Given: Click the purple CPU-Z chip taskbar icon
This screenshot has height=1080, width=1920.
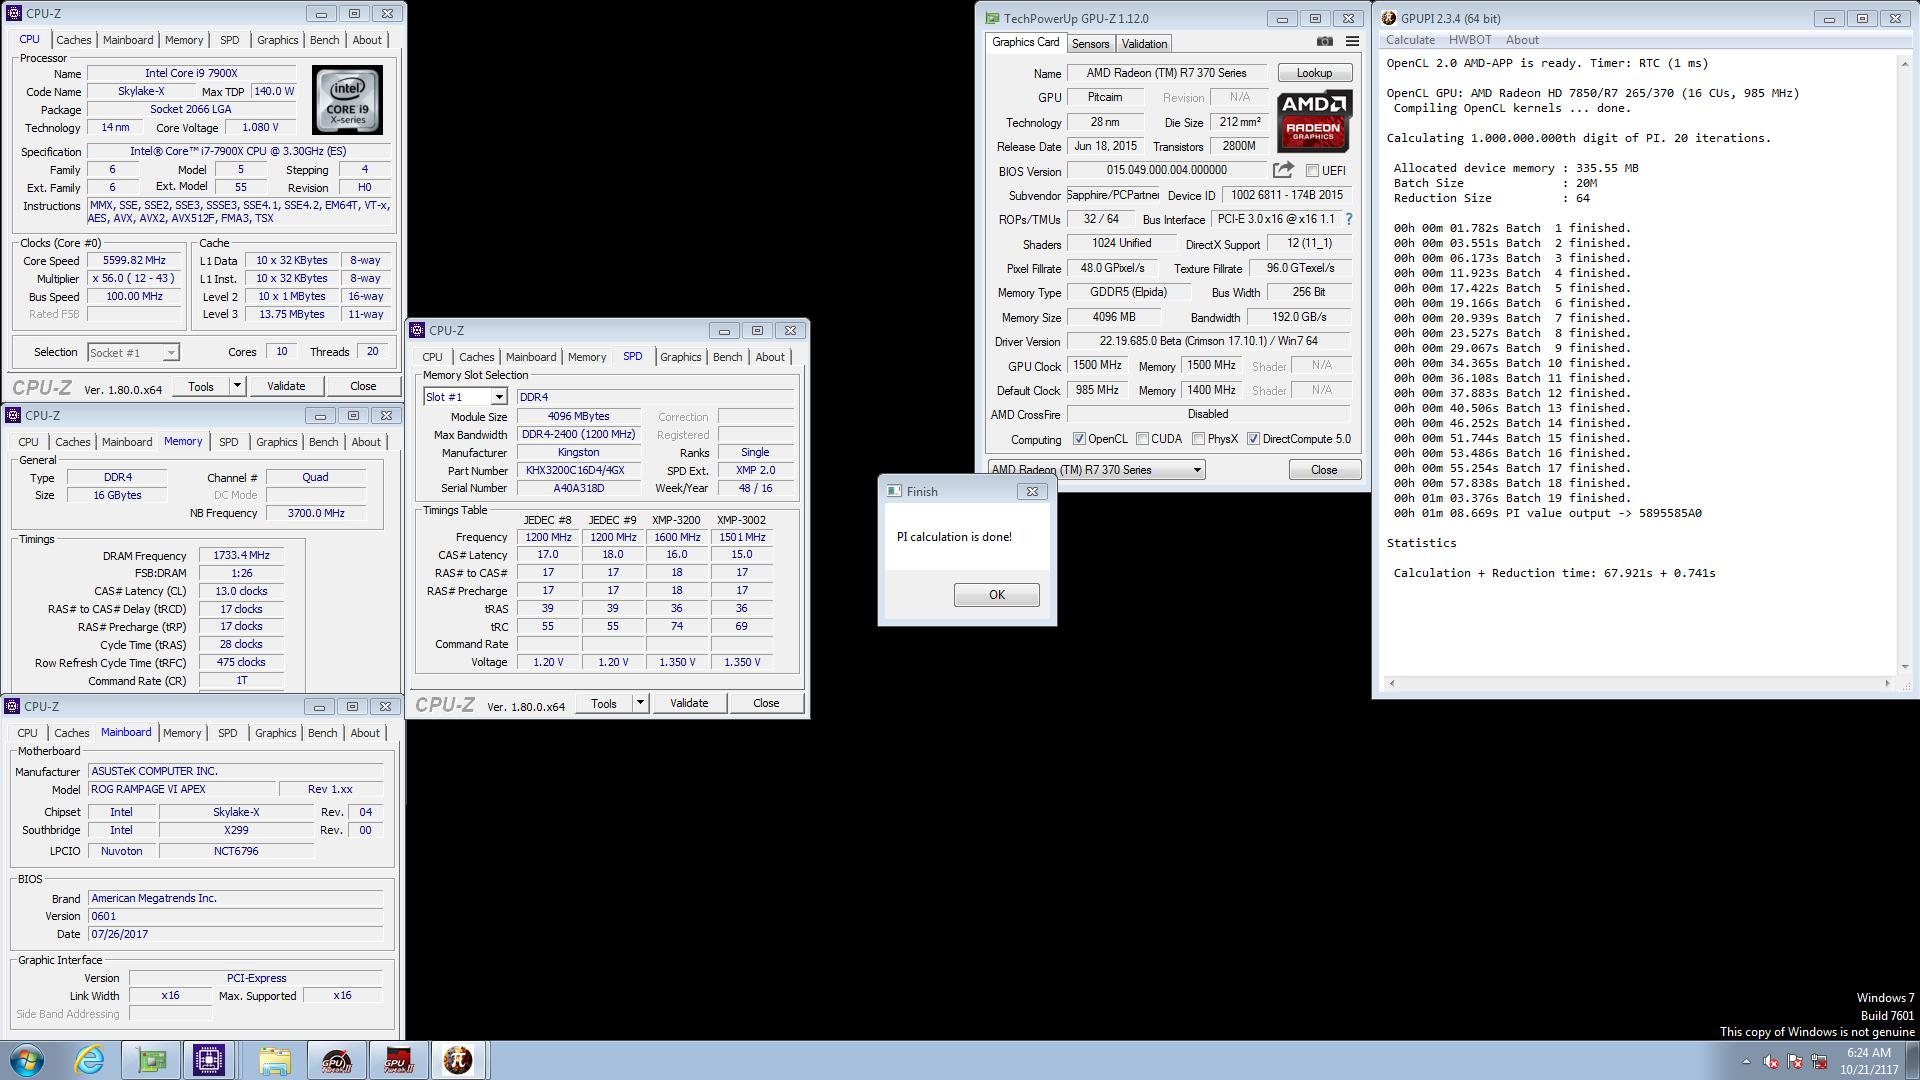Looking at the screenshot, I should tap(209, 1060).
